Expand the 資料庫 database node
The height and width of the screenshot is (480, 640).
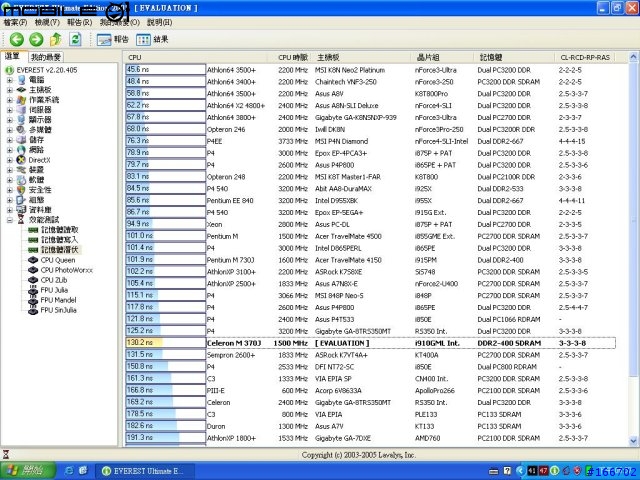[x=9, y=210]
